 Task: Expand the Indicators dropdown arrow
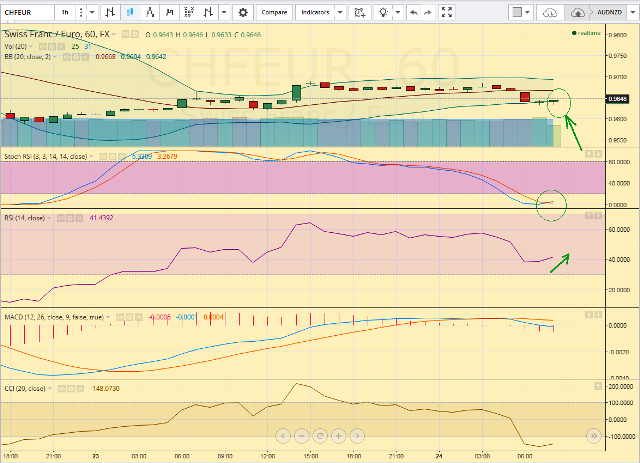tap(341, 13)
